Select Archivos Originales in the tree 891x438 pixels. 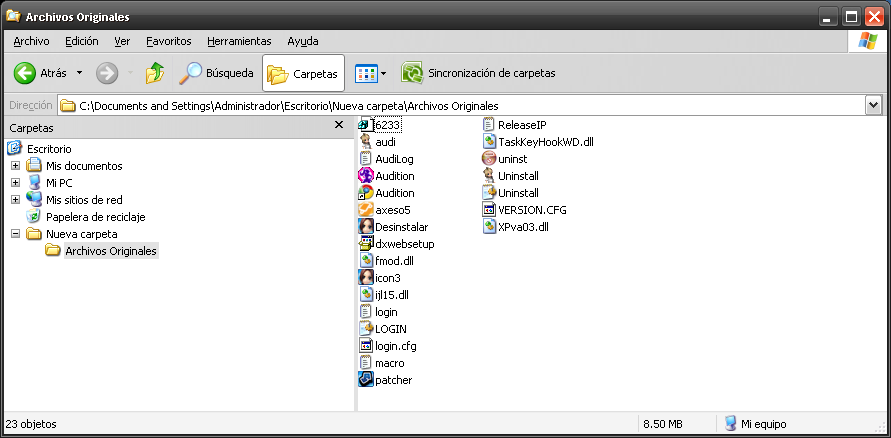tap(111, 251)
